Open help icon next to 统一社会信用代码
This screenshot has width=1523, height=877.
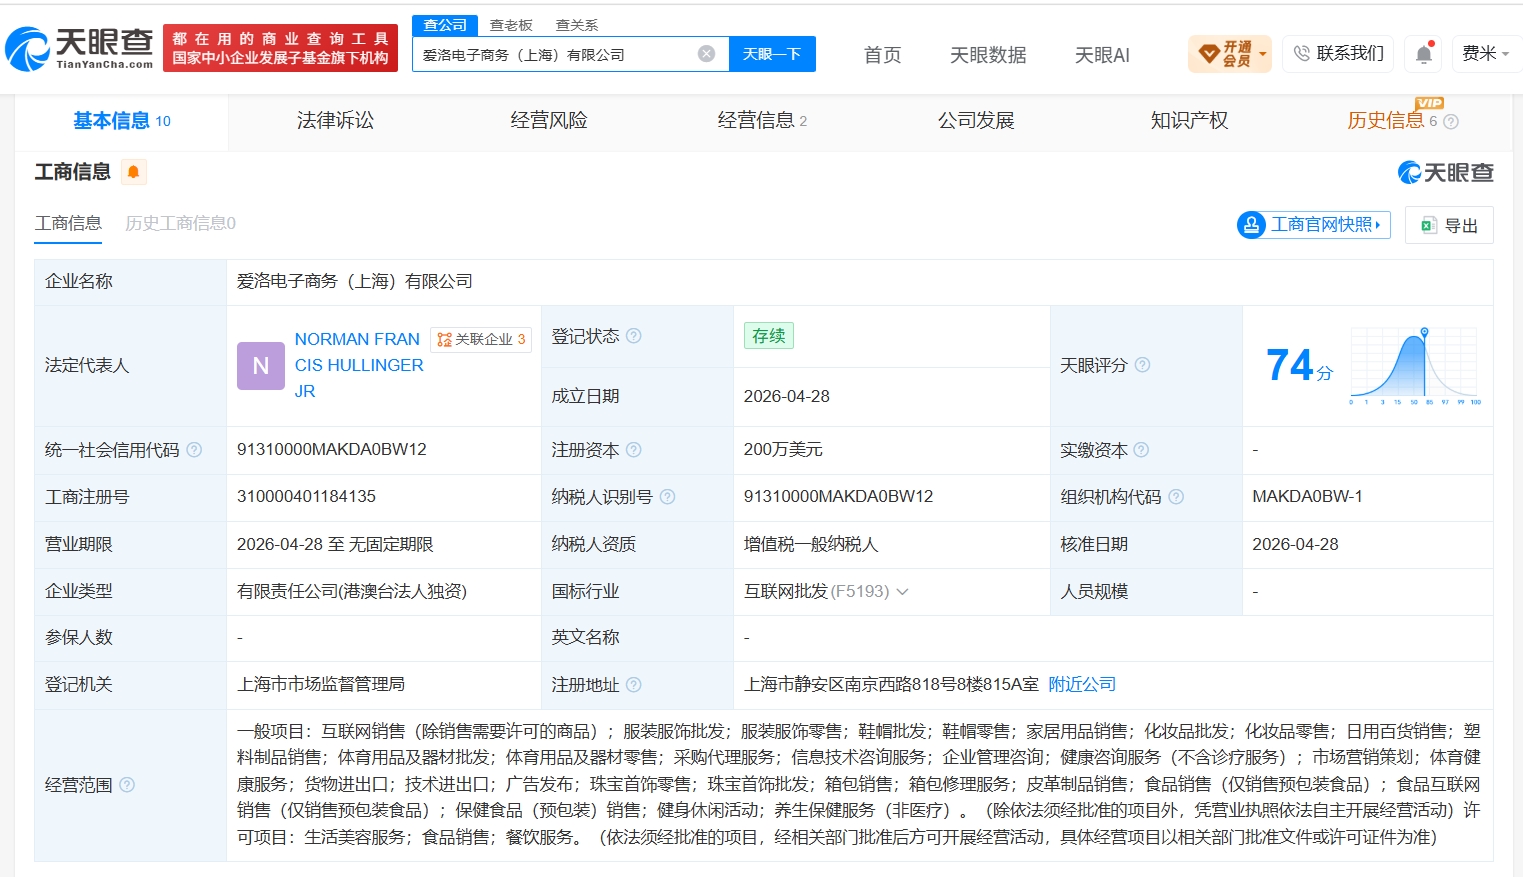194,450
